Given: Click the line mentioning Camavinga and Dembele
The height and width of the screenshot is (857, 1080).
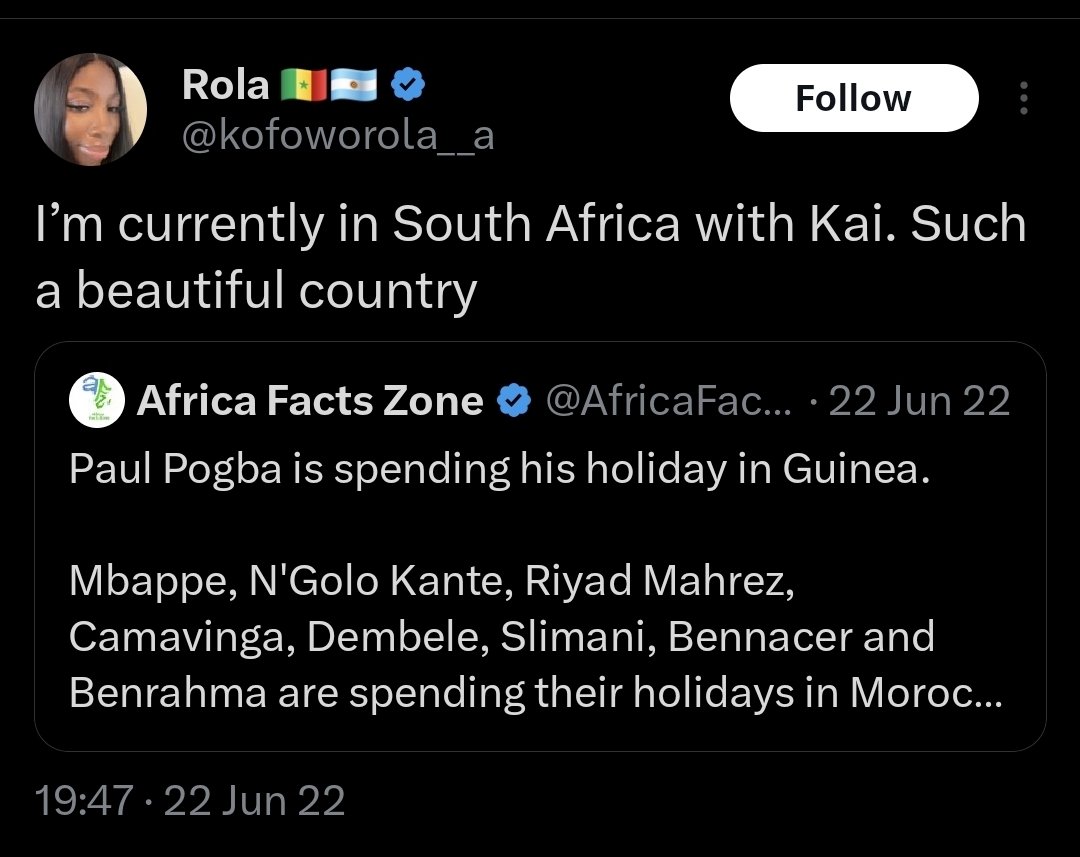Looking at the screenshot, I should tap(502, 636).
